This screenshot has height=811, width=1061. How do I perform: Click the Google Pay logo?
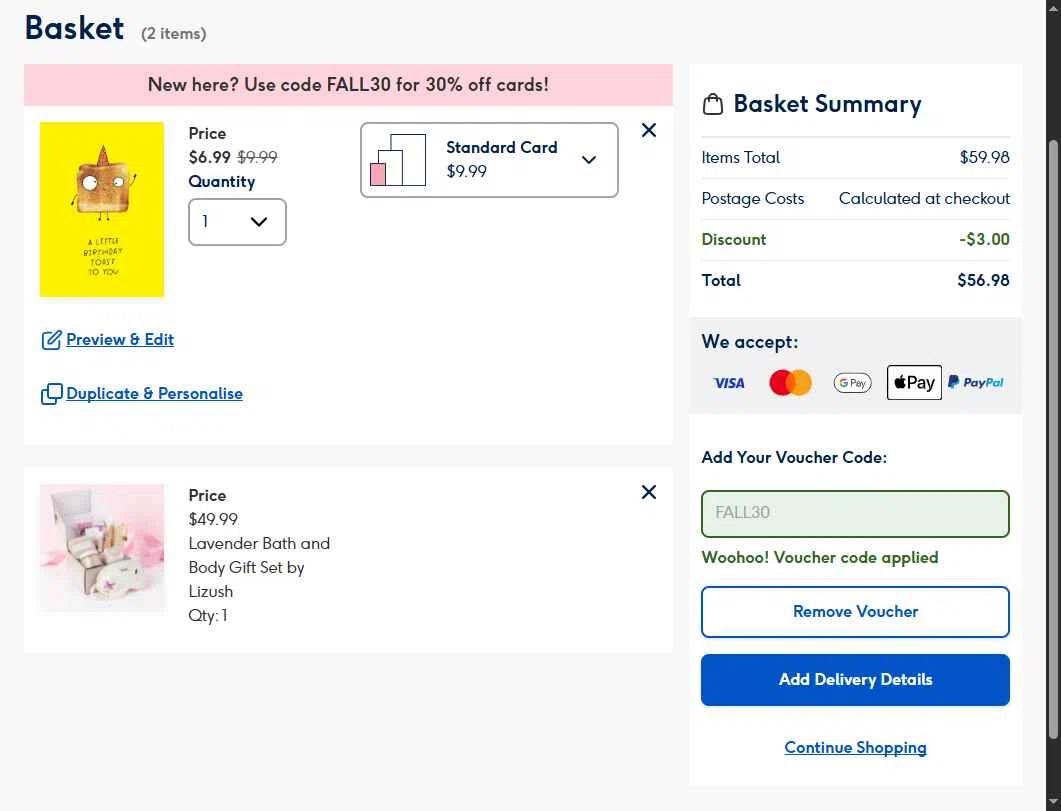coord(852,382)
